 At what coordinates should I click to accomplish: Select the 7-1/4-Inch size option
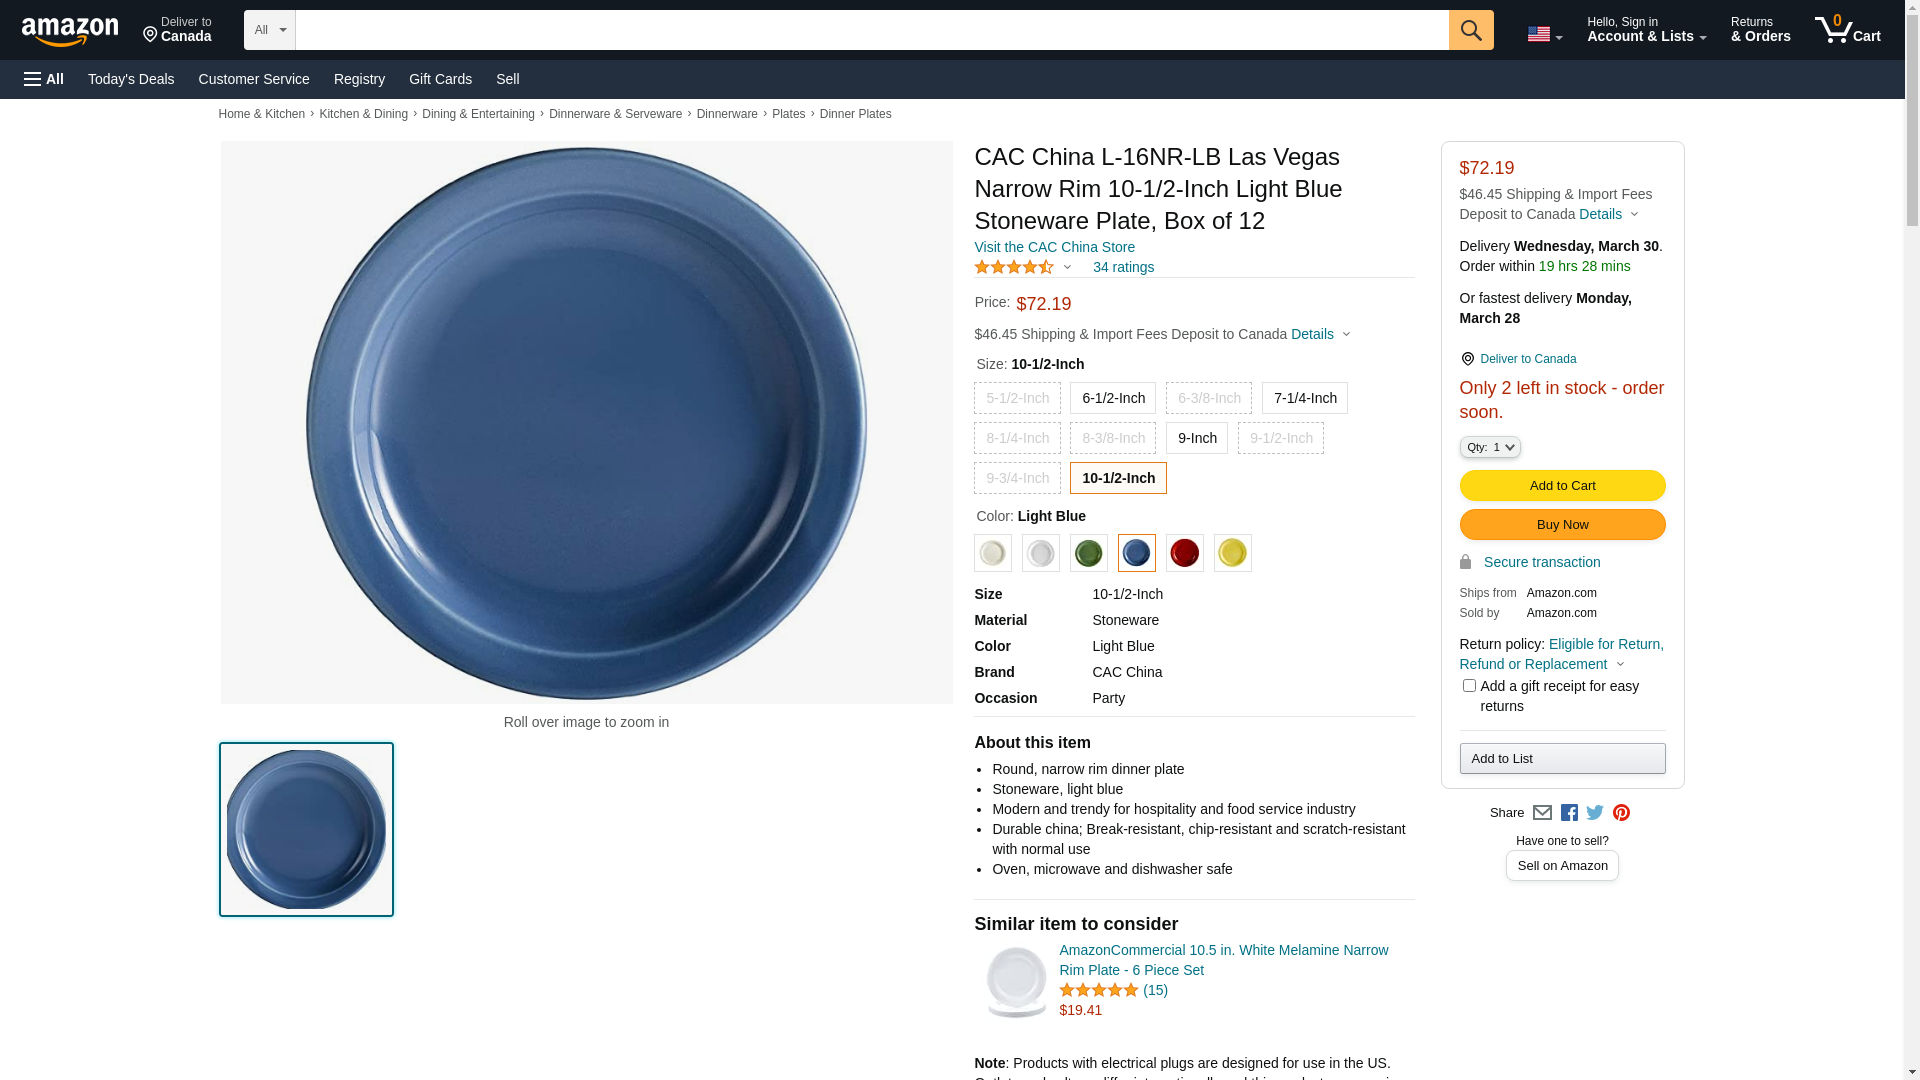coord(1305,398)
